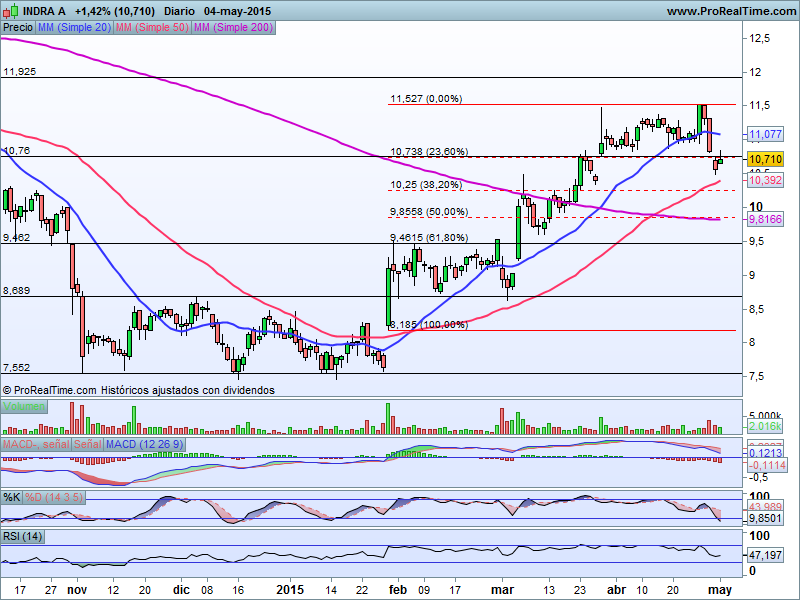Click the 2015 label on the date axis
The image size is (800, 600).
tap(290, 590)
